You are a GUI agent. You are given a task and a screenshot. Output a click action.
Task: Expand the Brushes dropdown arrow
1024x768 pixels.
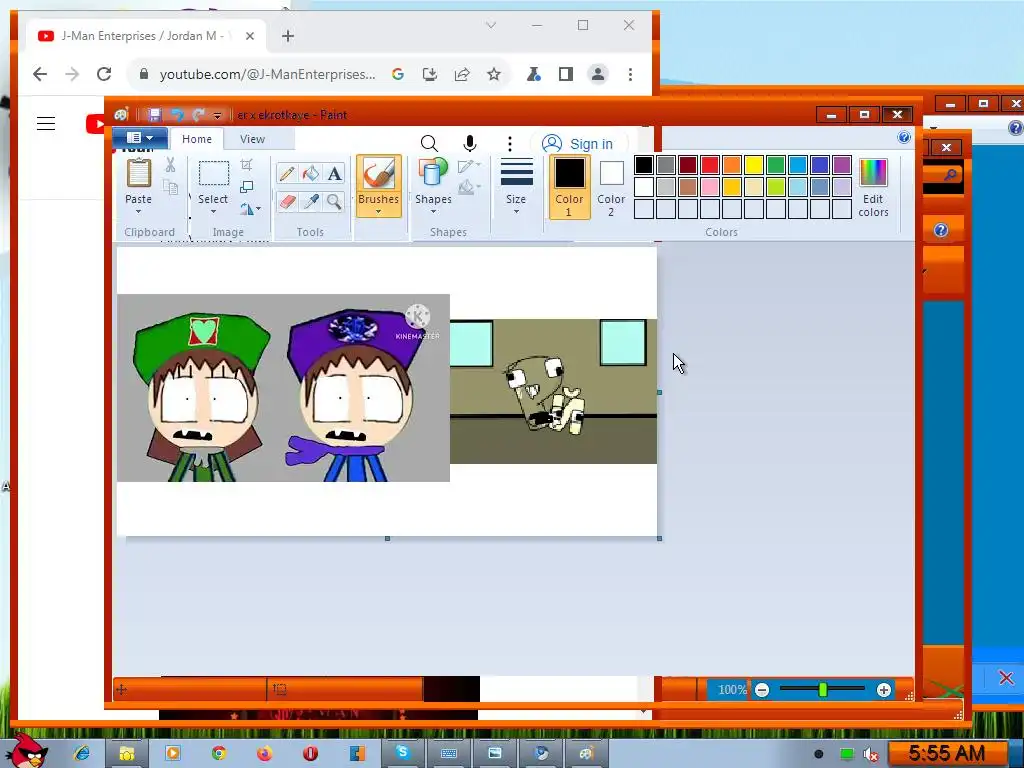pyautogui.click(x=378, y=211)
